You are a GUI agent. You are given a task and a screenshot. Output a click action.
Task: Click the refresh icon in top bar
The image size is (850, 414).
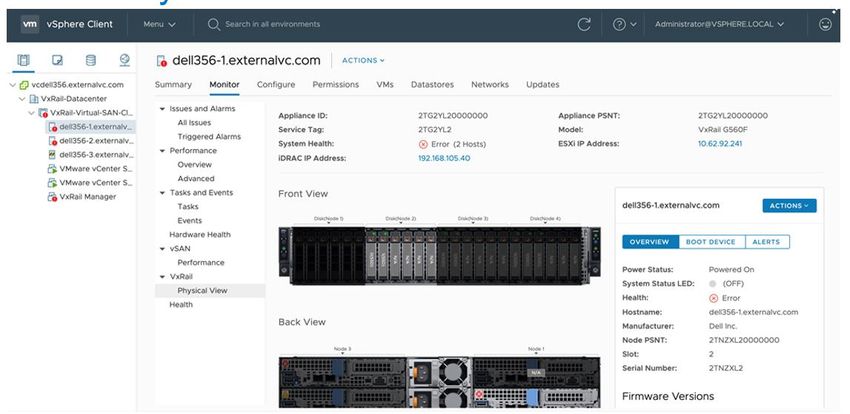point(584,24)
